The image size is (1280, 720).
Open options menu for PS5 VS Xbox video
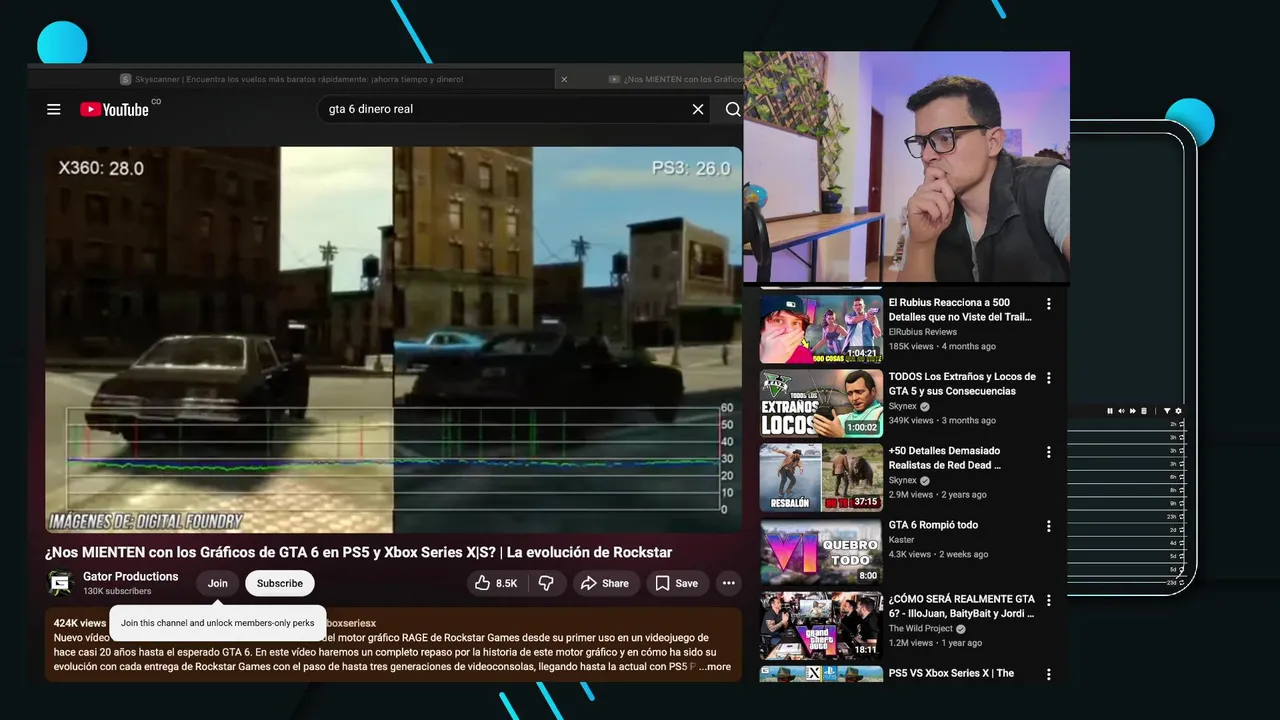click(1048, 674)
